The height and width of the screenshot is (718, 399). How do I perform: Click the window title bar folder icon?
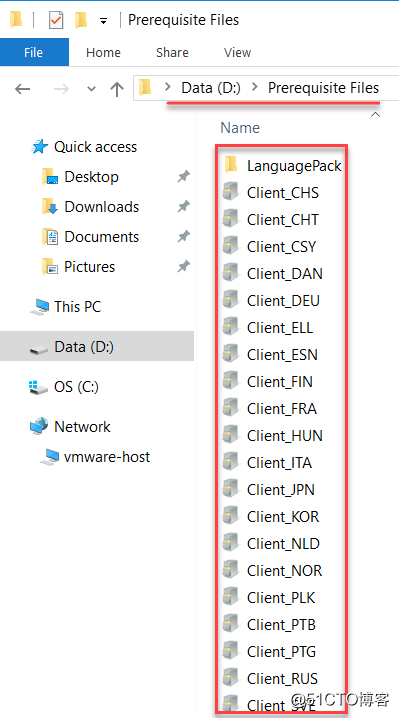coord(16,20)
